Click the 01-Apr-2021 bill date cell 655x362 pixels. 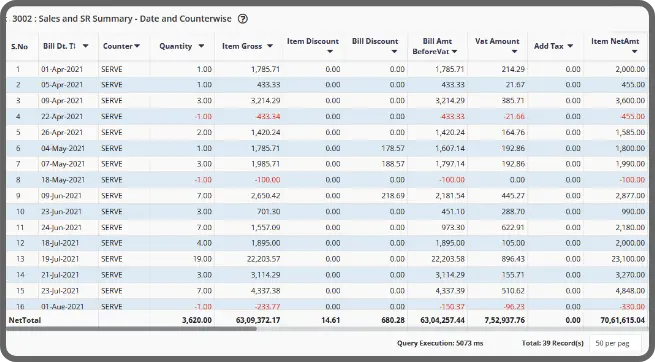pos(62,69)
